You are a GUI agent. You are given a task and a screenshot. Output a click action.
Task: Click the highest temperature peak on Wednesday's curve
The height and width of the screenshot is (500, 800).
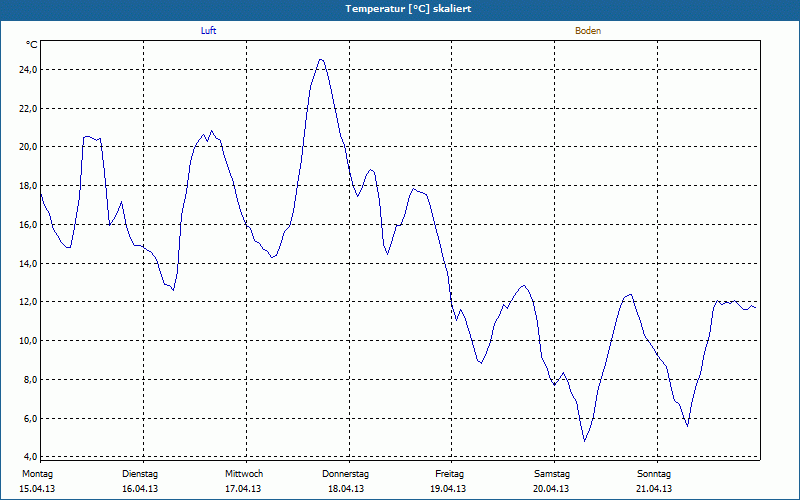(321, 60)
